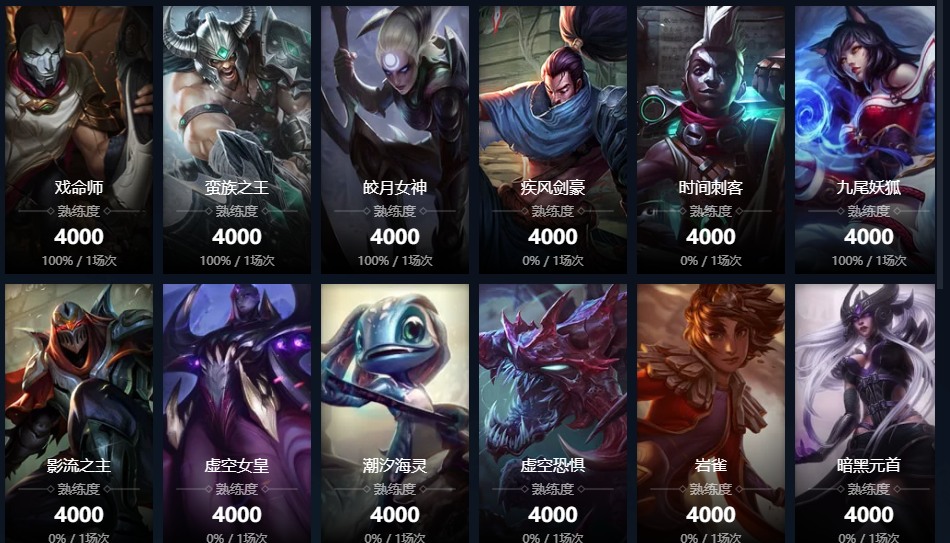Choose the 潮汐海灵 champion card

point(395,413)
